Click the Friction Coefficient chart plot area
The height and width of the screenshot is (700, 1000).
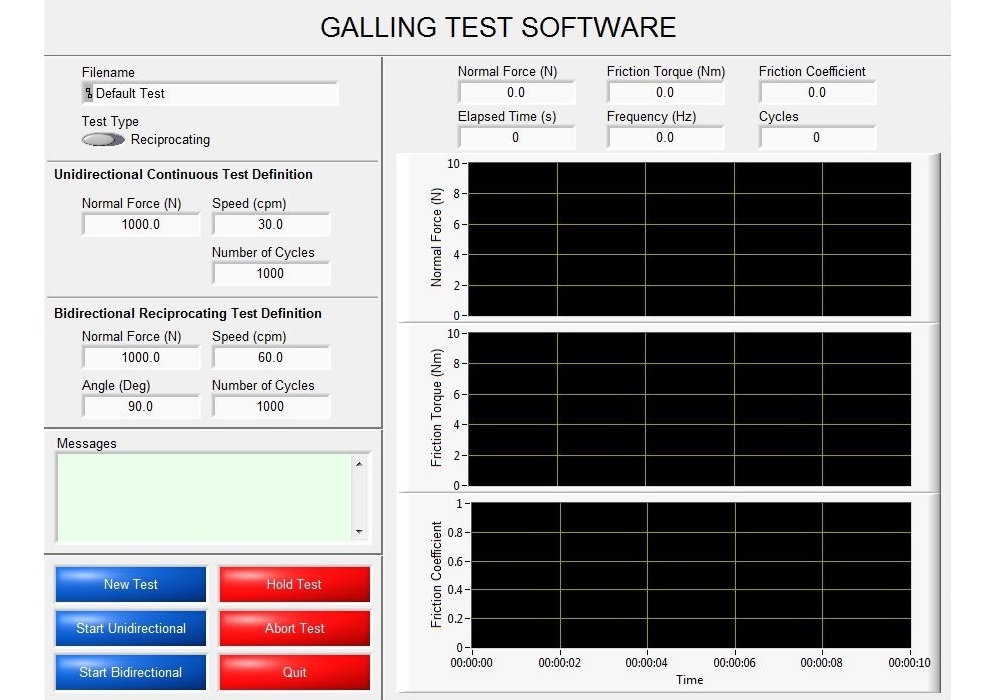[691, 576]
